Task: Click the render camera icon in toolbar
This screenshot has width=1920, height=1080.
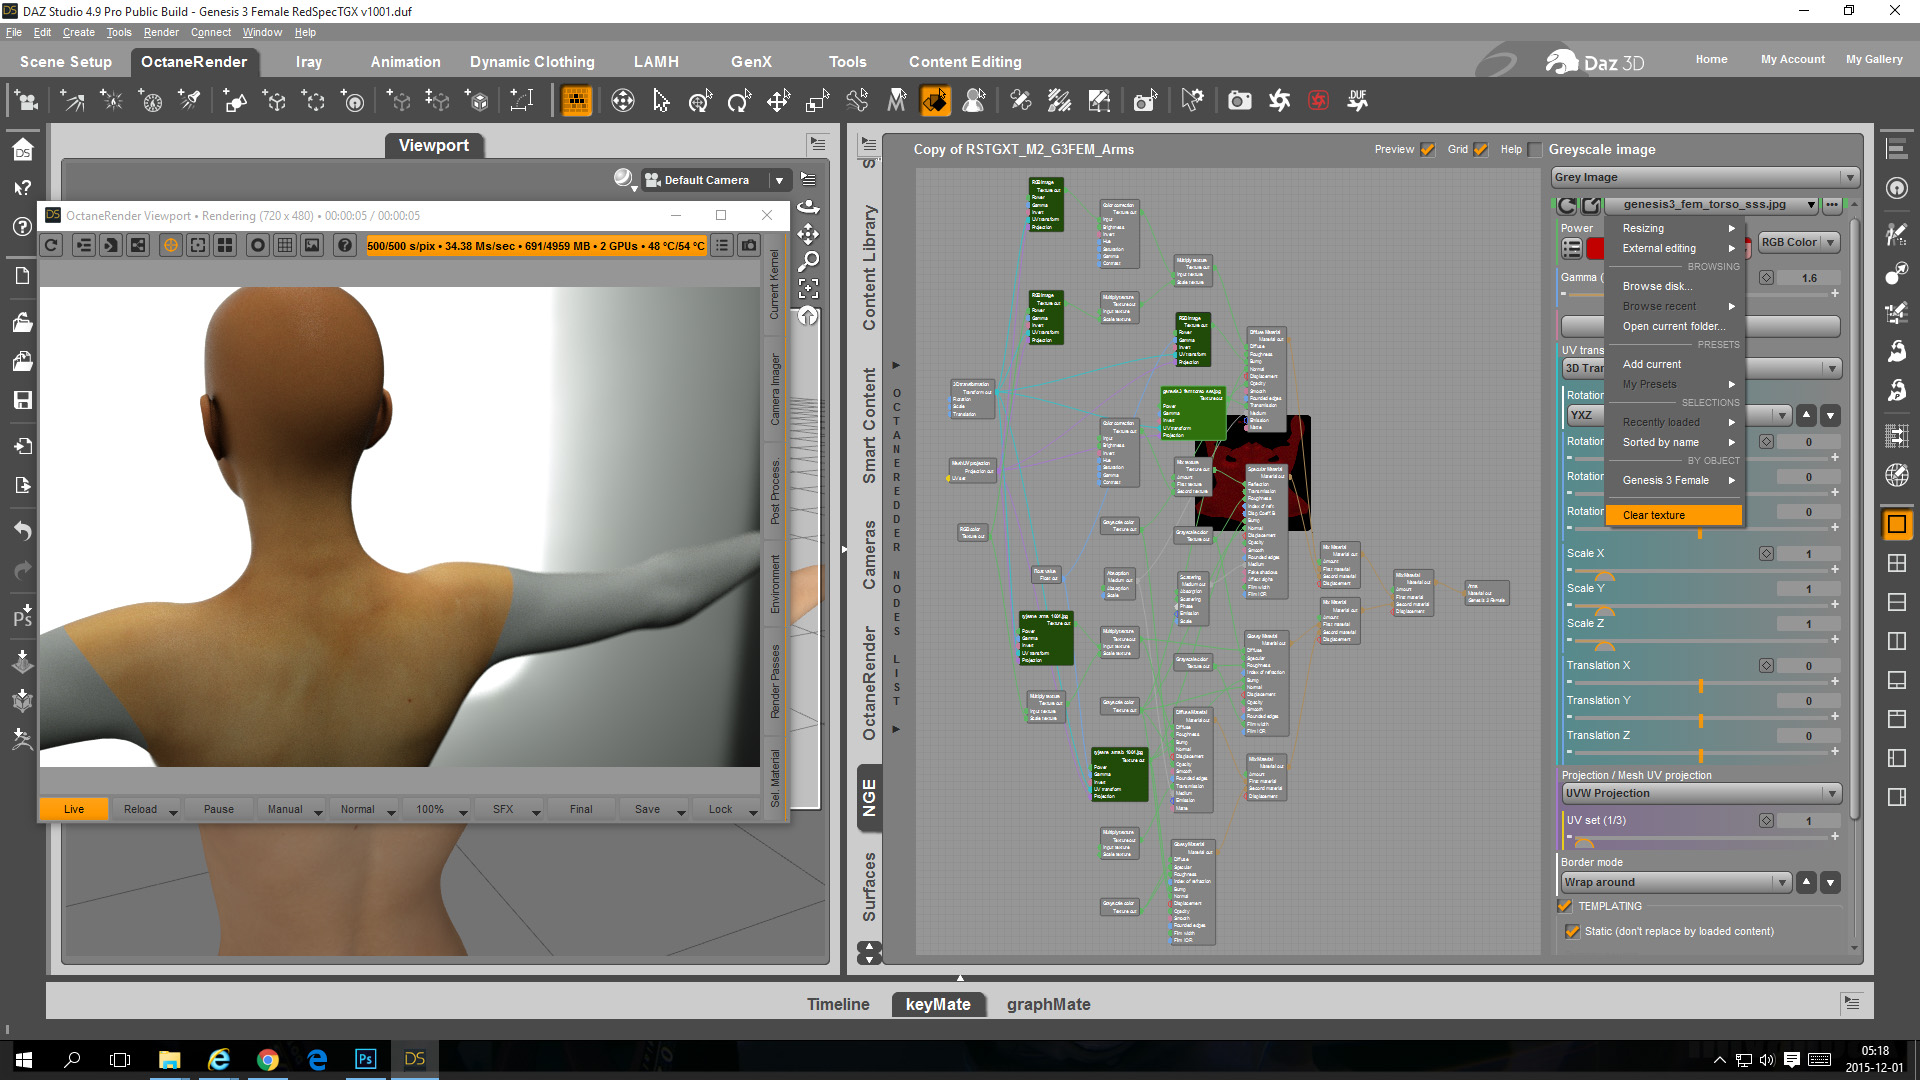Action: [1239, 101]
